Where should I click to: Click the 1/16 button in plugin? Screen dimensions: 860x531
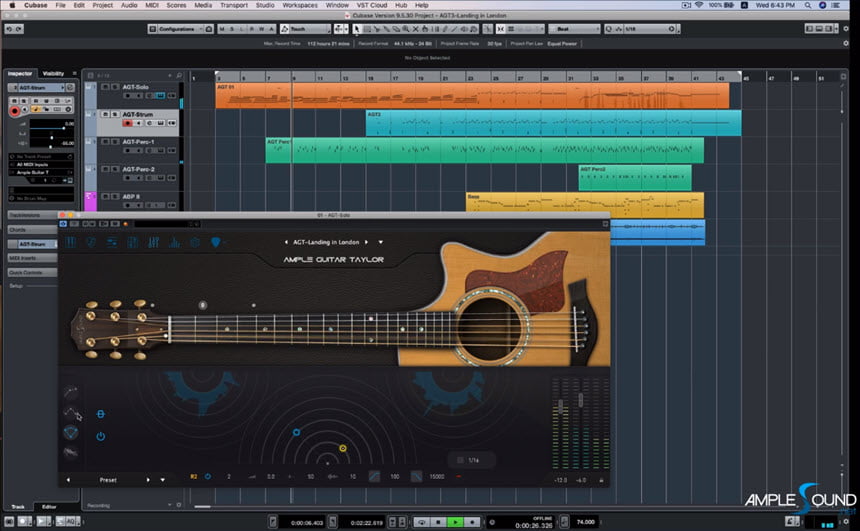(x=472, y=460)
